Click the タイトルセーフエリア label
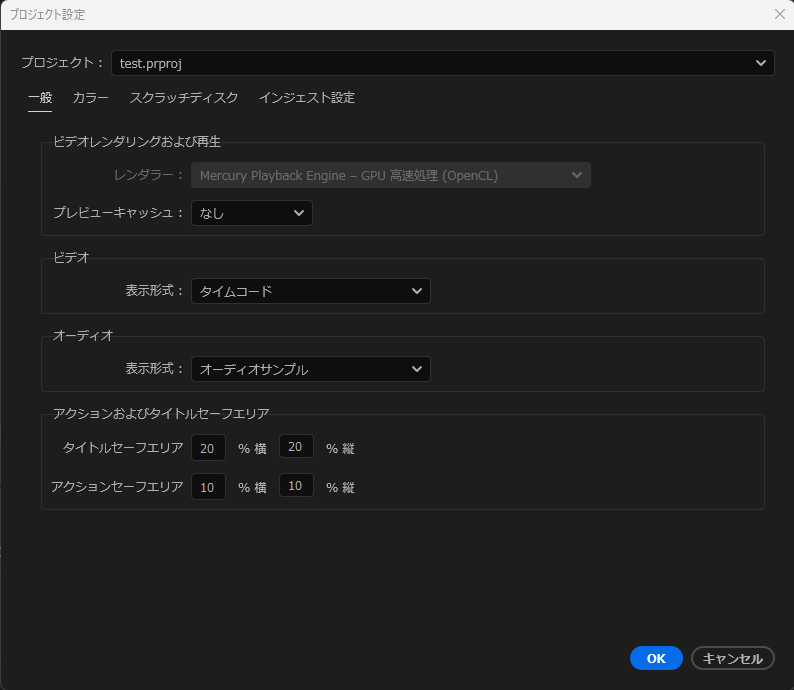Viewport: 794px width, 690px height. click(123, 448)
